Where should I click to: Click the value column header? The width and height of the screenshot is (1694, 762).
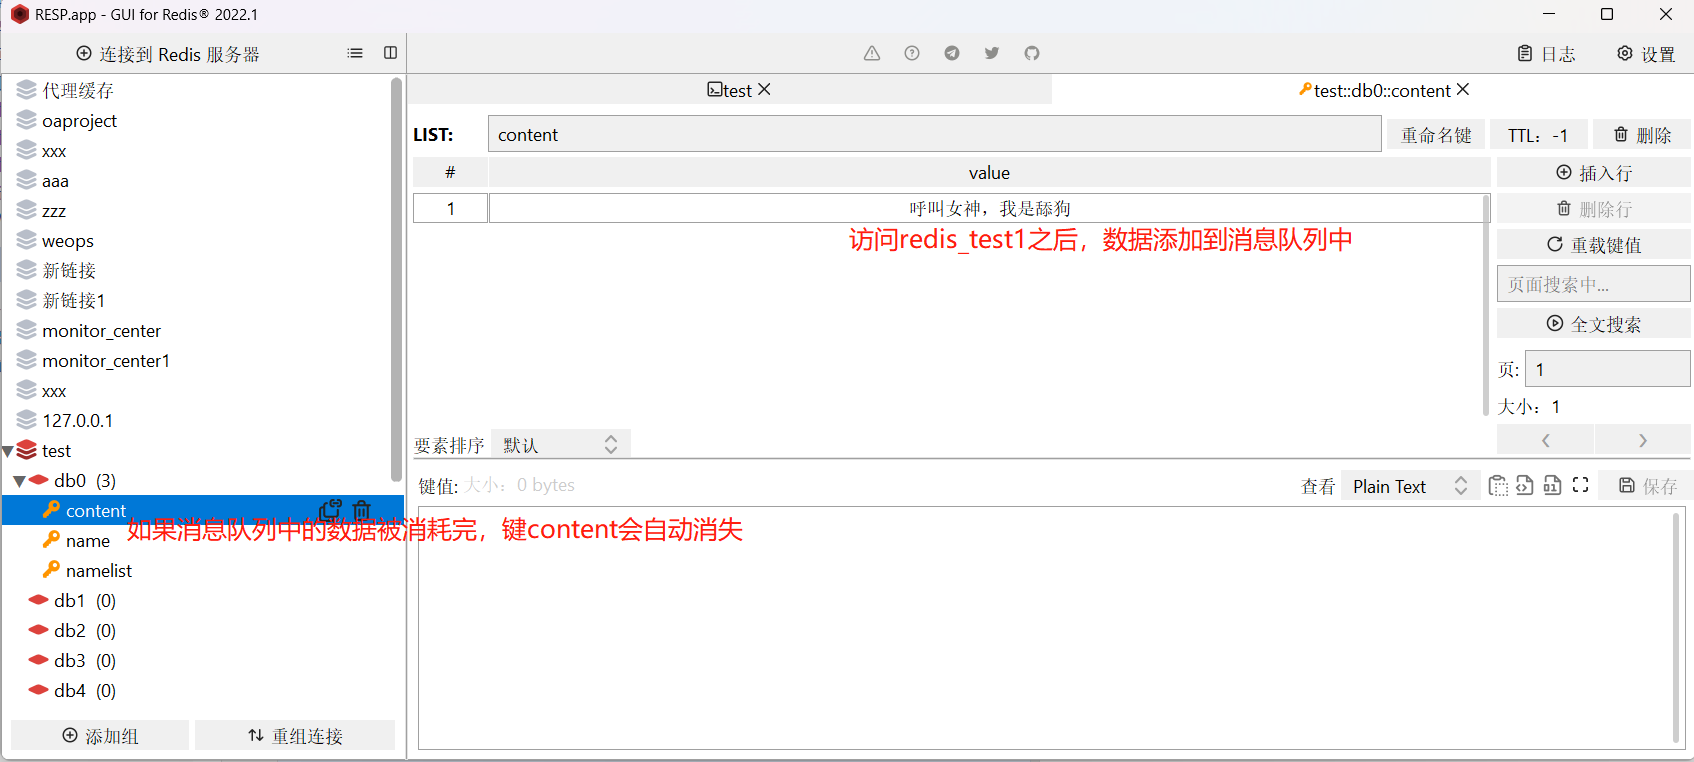point(989,172)
